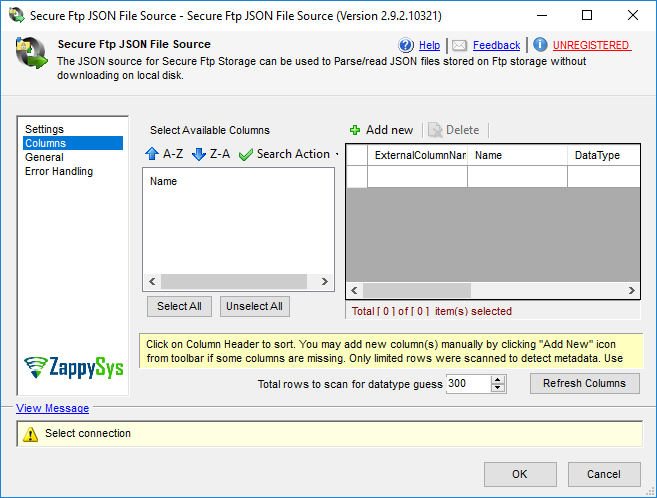Click the Cancel button
657x498 pixels.
point(604,475)
